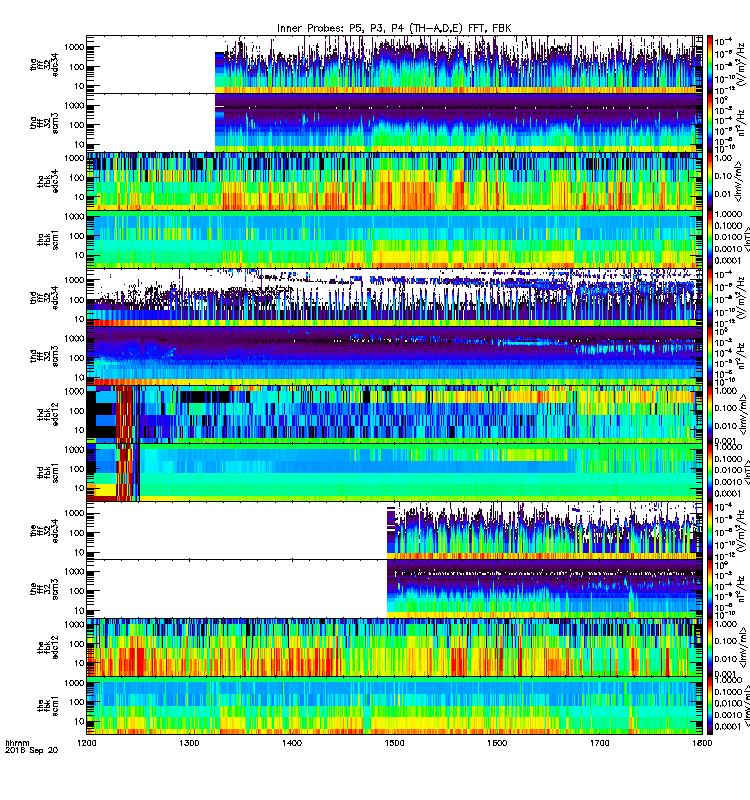Click the thd fff edc34 spectrogram panel
This screenshot has height=800, width=750.
click(x=394, y=297)
